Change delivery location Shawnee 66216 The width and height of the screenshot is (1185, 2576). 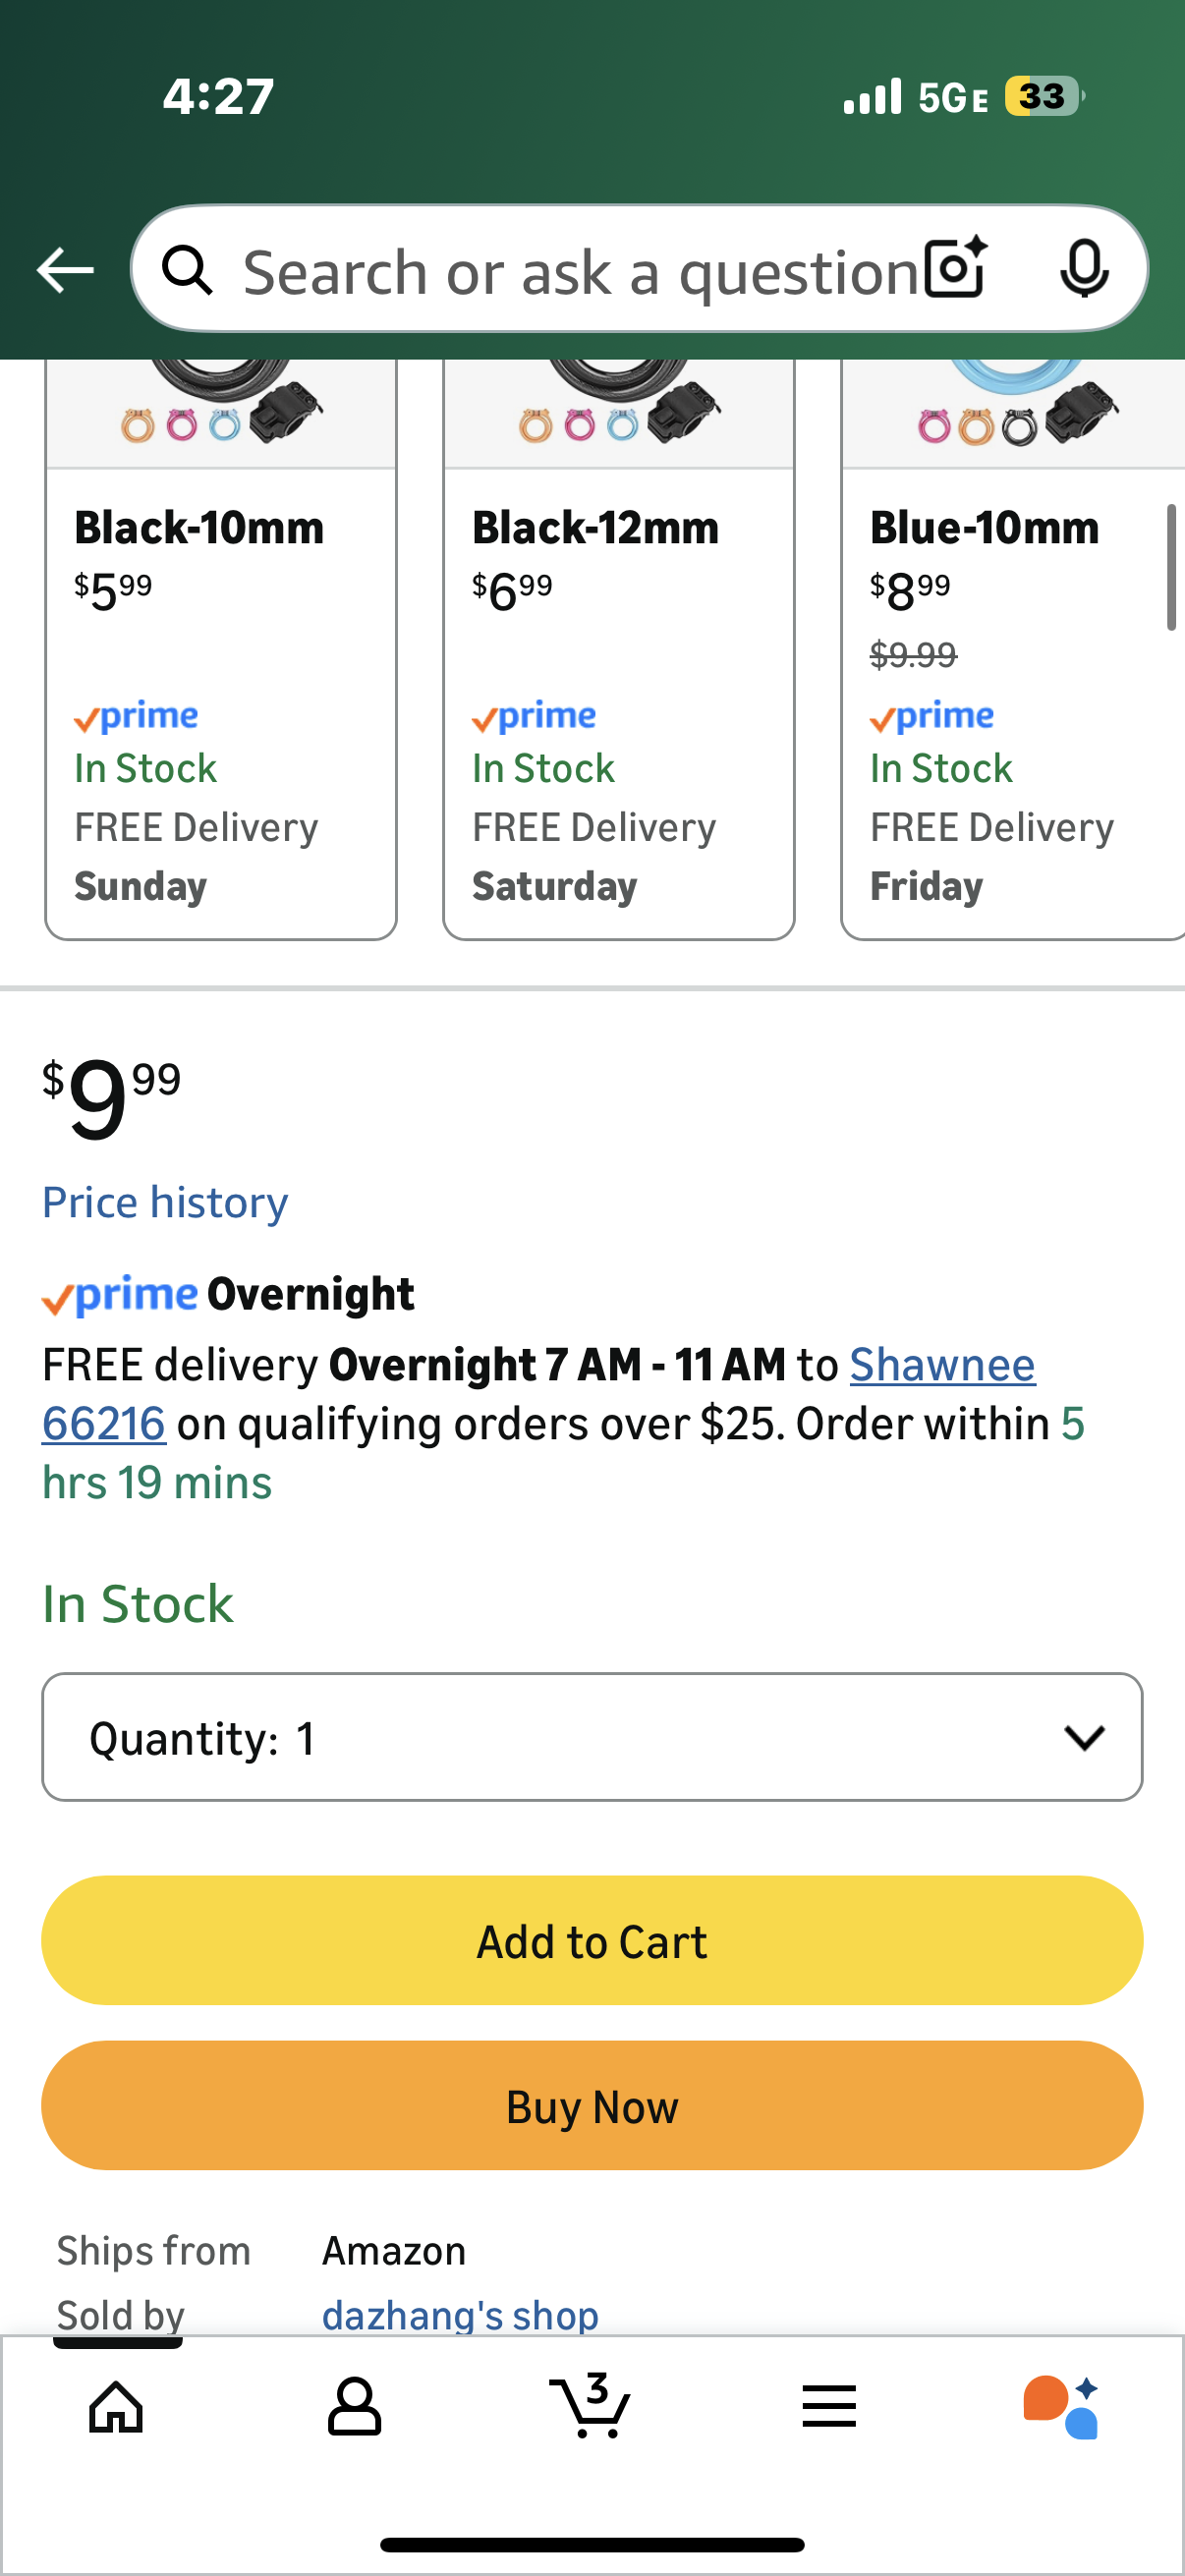[x=941, y=1365]
